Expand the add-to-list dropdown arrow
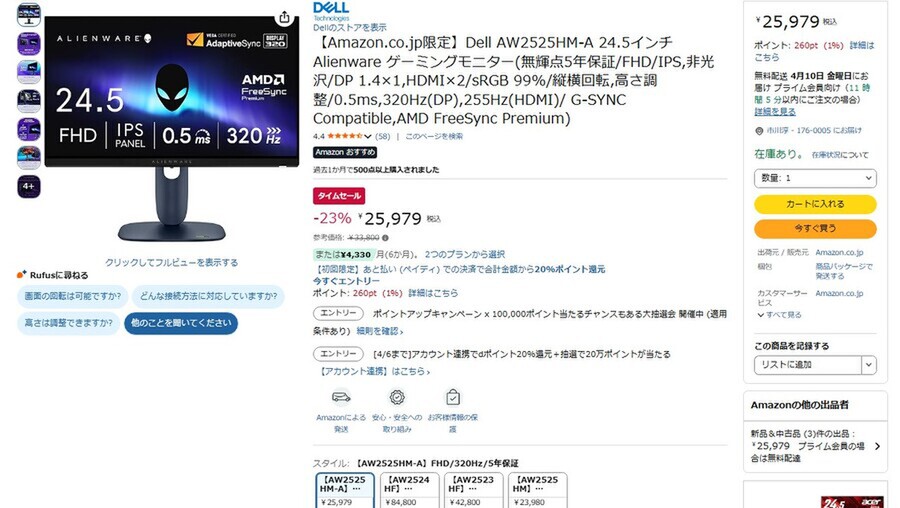Viewport: 900px width, 508px height. click(869, 365)
